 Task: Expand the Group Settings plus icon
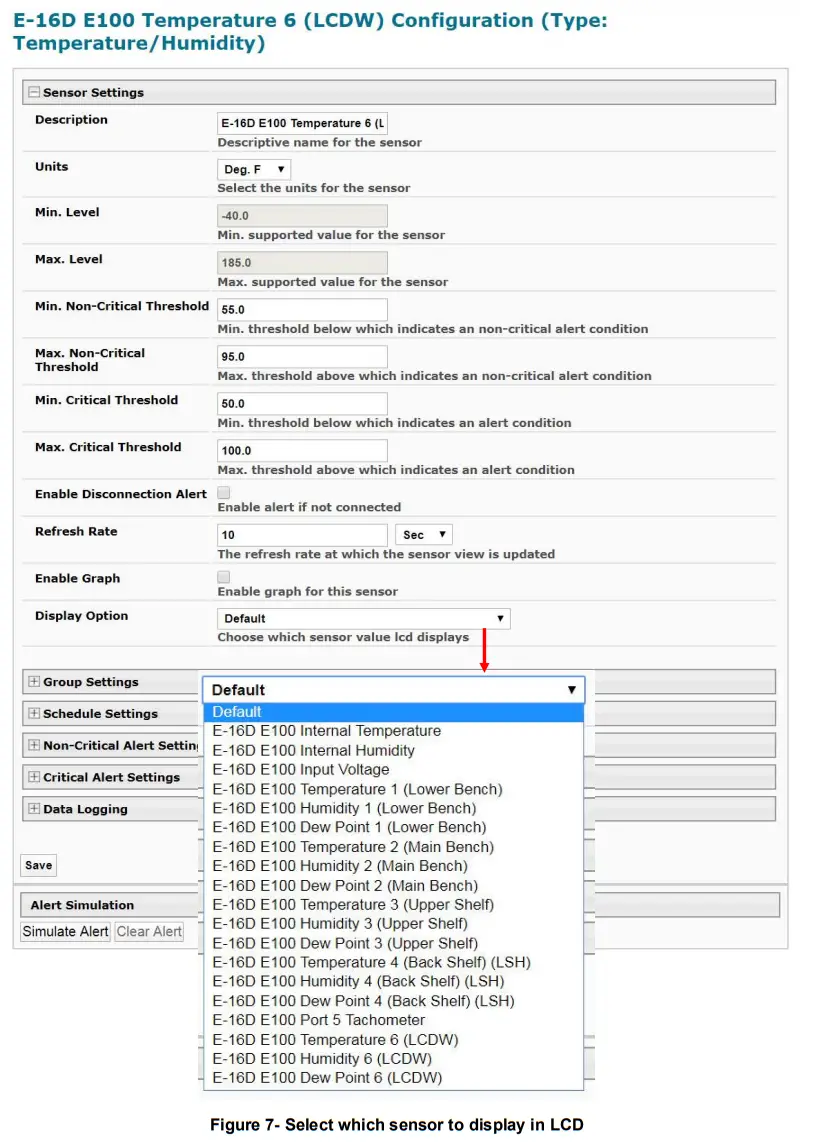pyautogui.click(x=34, y=682)
